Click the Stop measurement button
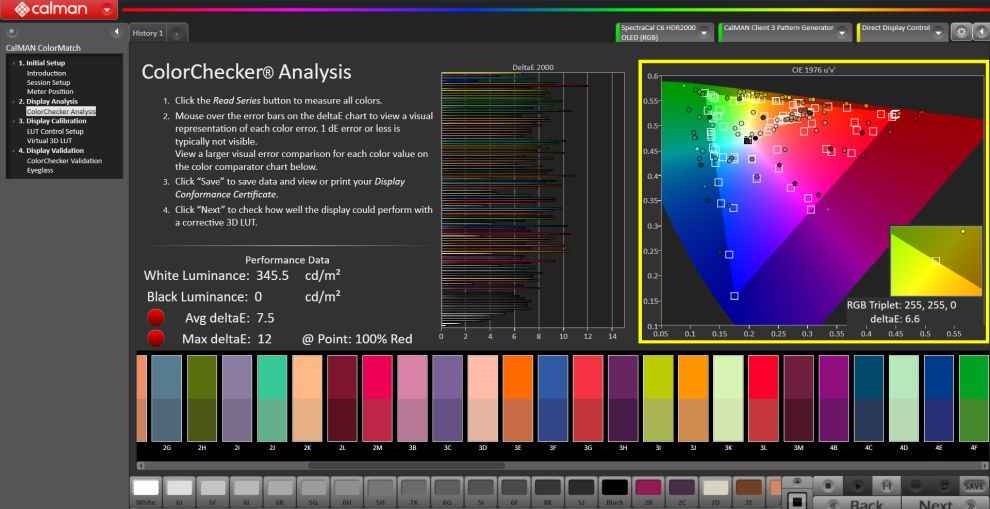Viewport: 990px width, 509px height. [x=827, y=485]
